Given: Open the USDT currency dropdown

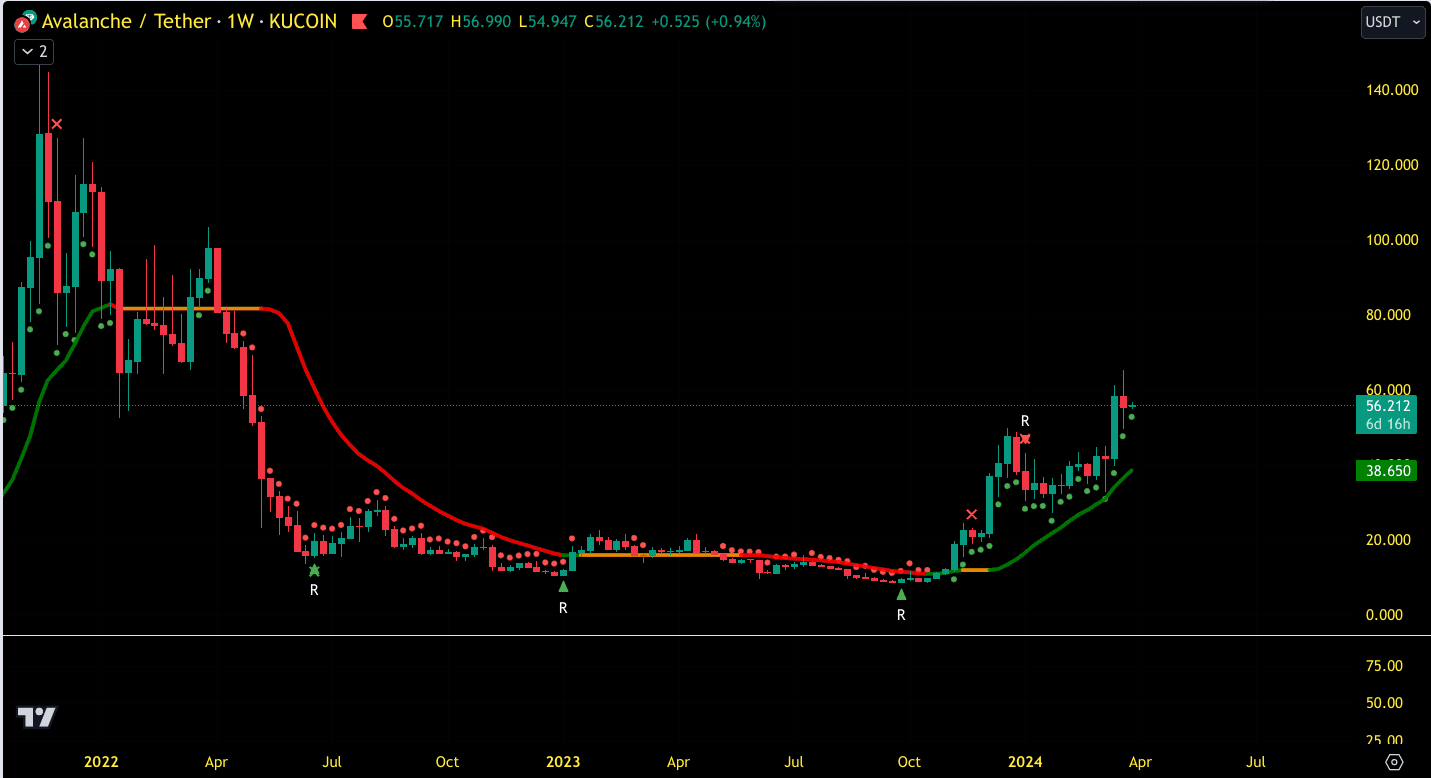Looking at the screenshot, I should (x=1393, y=22).
